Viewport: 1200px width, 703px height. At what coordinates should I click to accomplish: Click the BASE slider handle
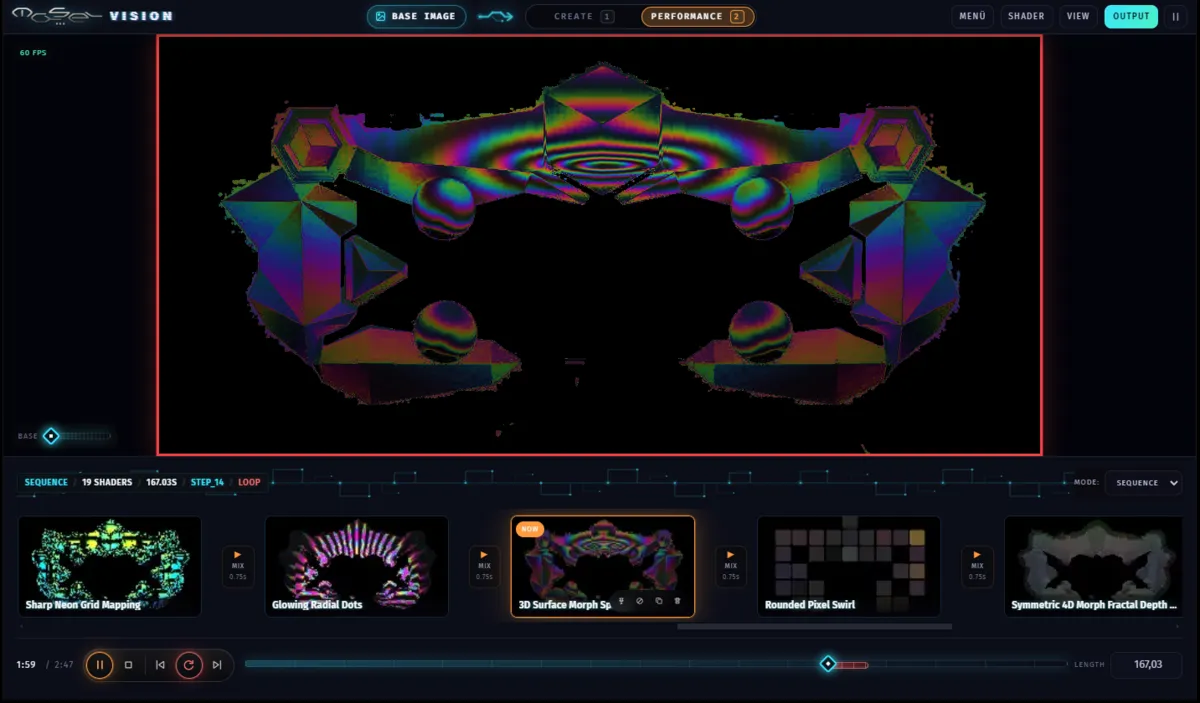pyautogui.click(x=51, y=436)
